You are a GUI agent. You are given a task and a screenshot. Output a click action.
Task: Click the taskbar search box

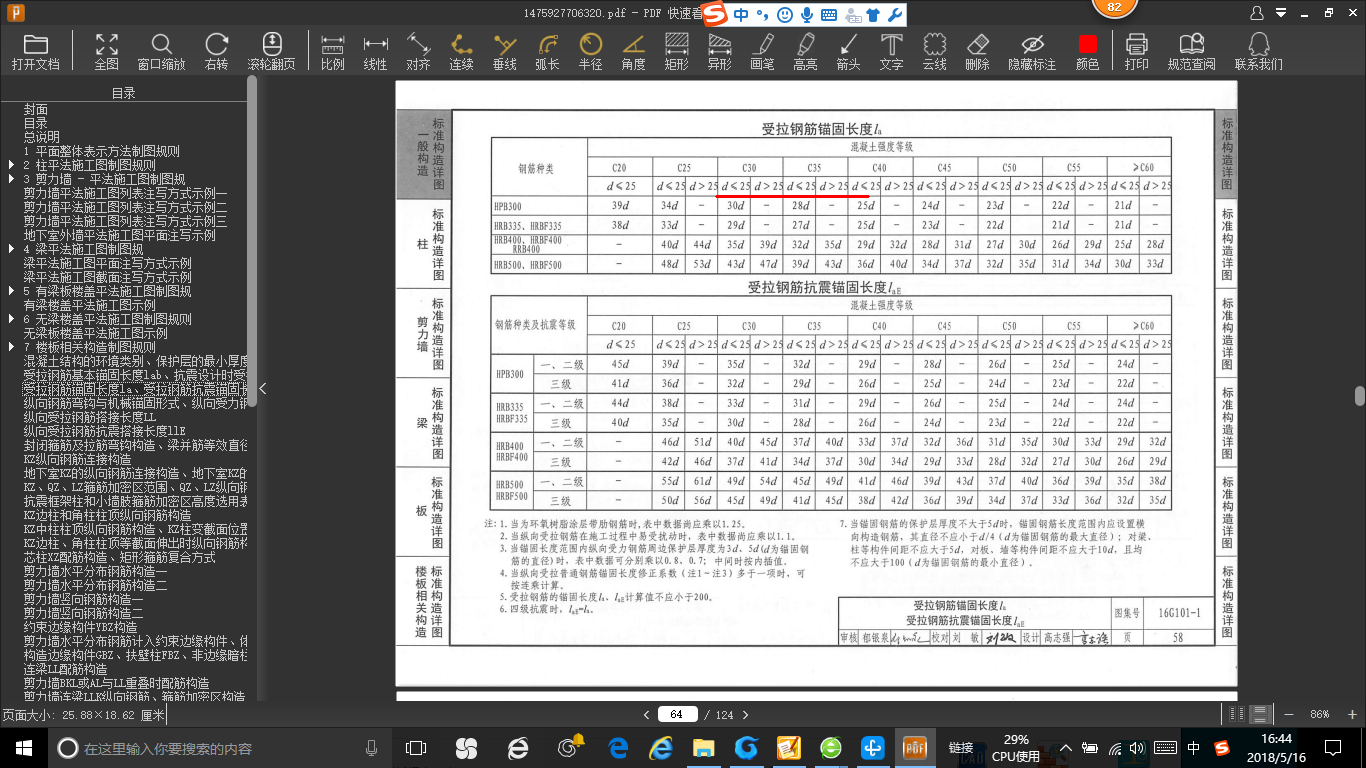(219, 748)
